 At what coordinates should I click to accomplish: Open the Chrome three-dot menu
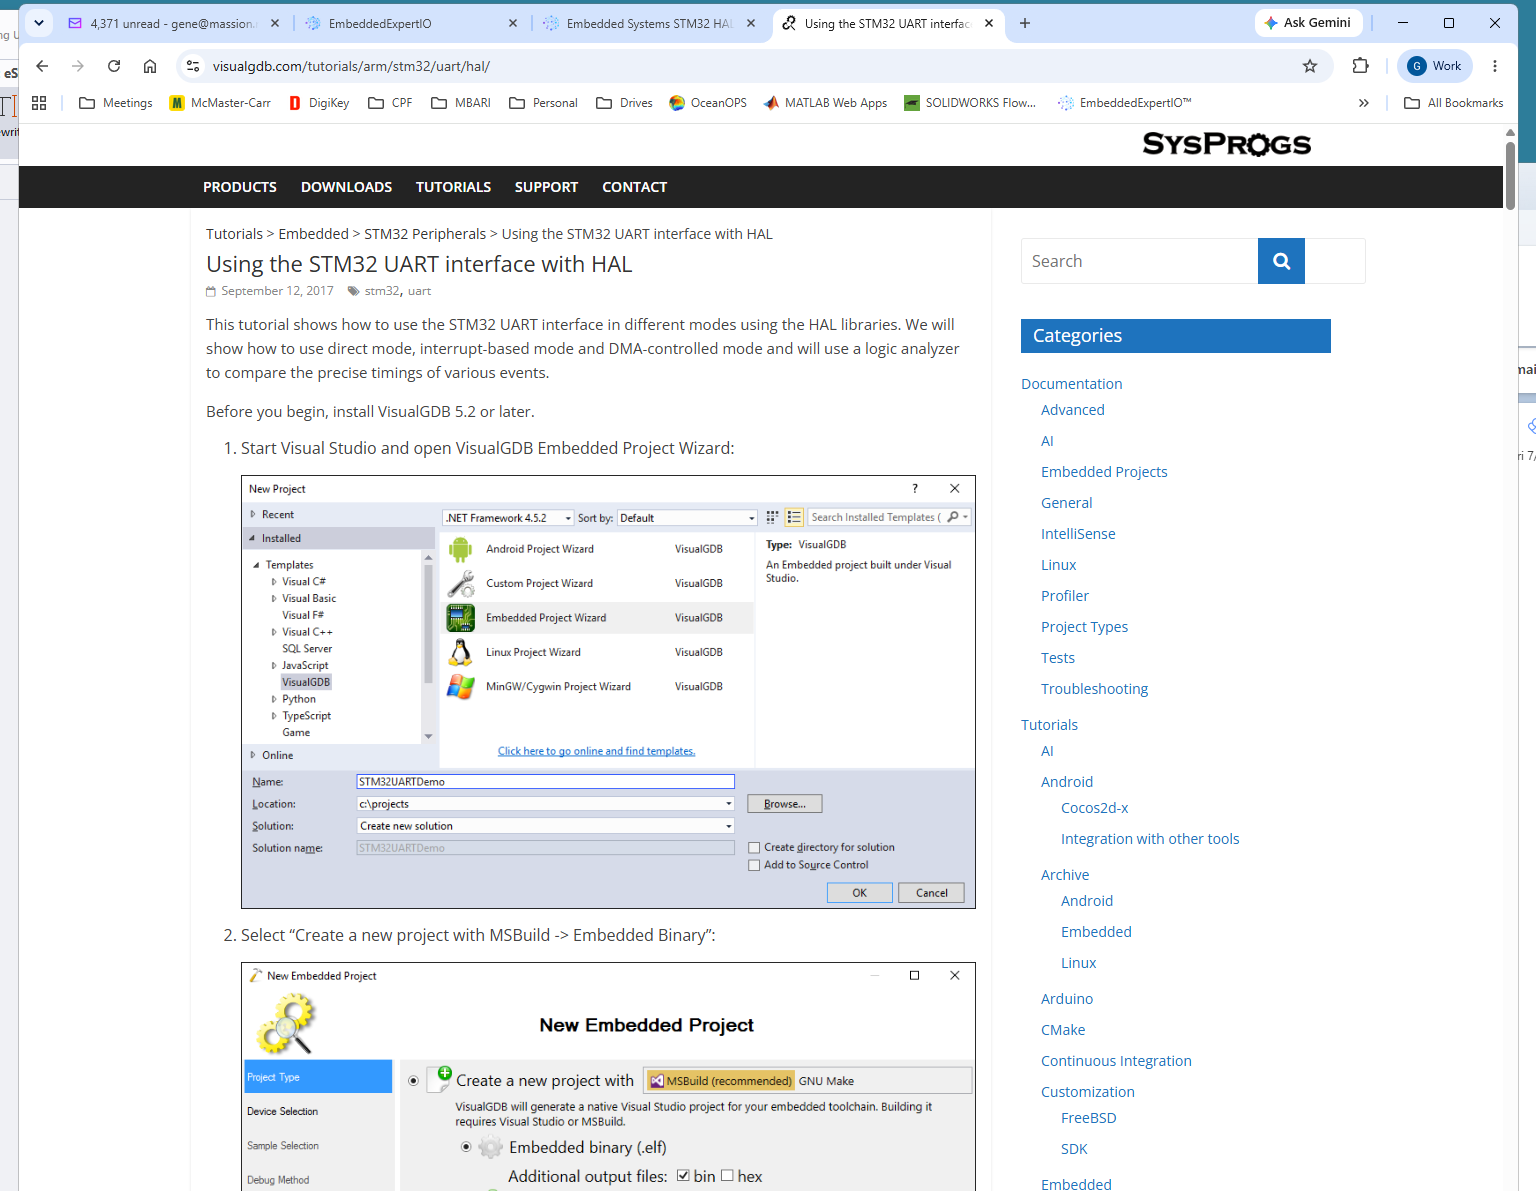(1495, 66)
